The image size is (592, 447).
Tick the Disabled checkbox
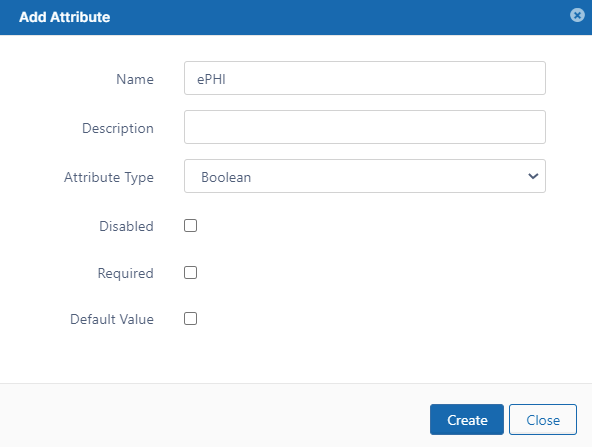point(190,226)
